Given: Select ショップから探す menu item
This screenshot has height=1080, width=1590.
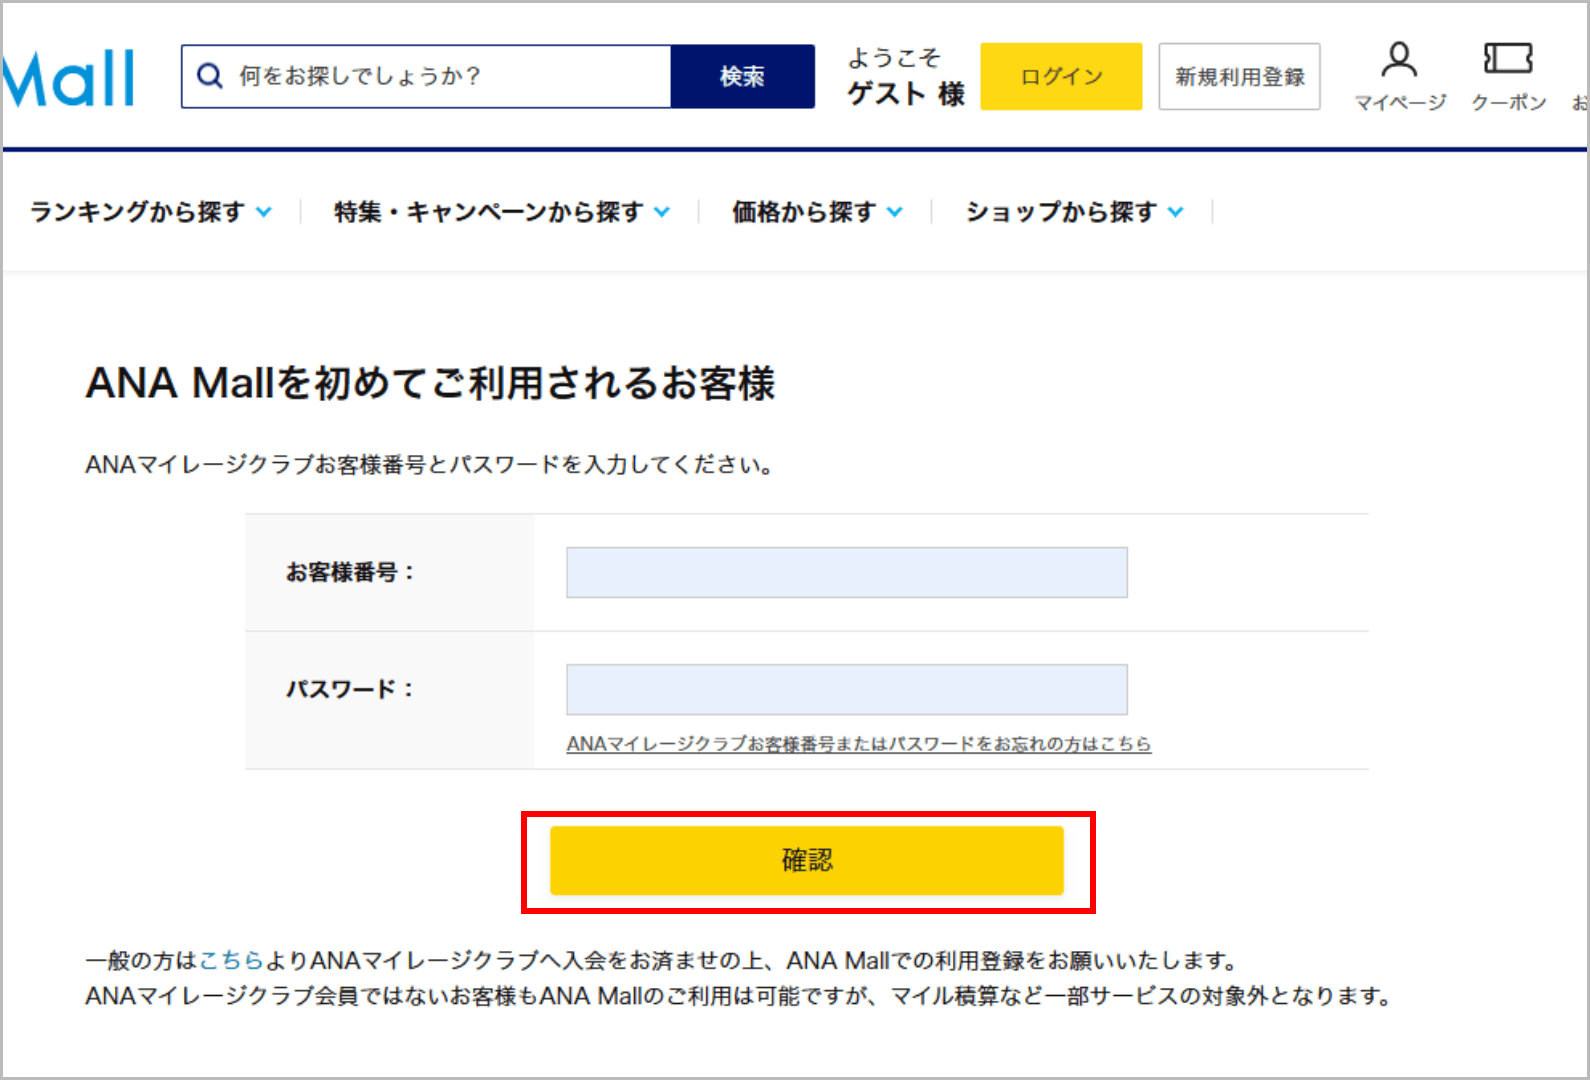Looking at the screenshot, I should (1060, 212).
